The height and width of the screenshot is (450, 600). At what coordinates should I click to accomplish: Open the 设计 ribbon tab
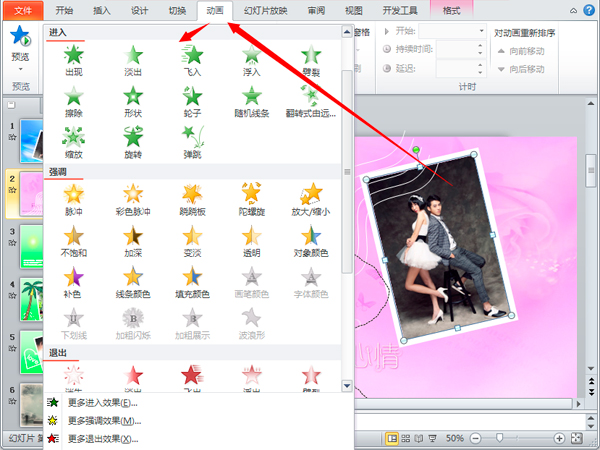(139, 11)
